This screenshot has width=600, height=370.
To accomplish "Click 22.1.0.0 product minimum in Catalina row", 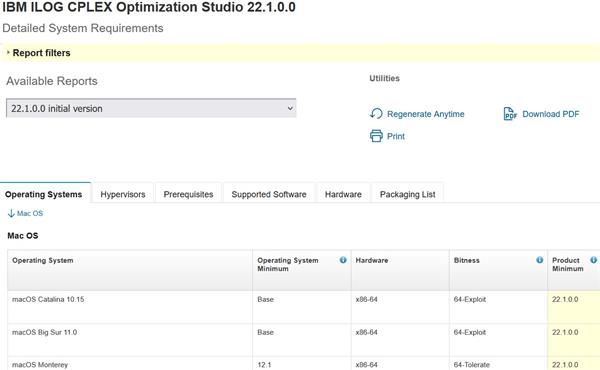I will [574, 307].
